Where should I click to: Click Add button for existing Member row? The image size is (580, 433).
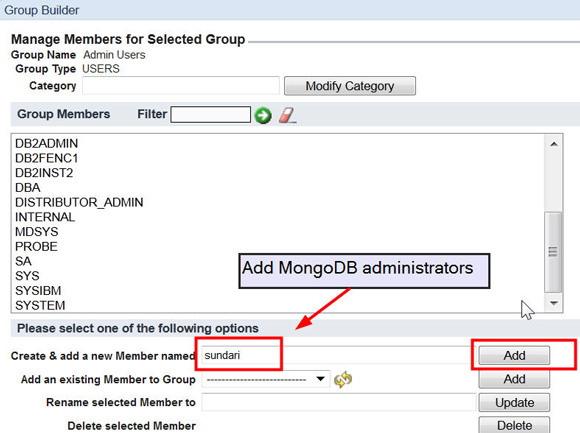(514, 379)
